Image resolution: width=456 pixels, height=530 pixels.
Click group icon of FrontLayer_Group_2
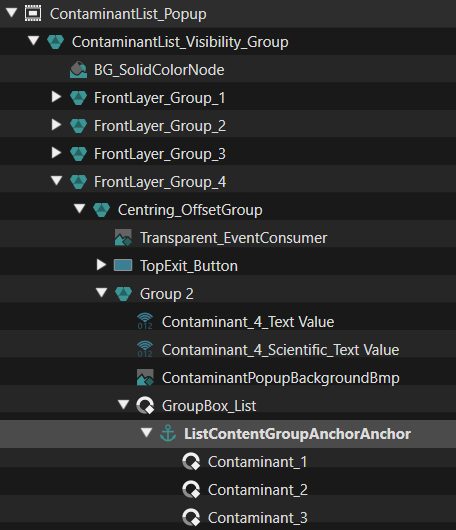tap(78, 126)
